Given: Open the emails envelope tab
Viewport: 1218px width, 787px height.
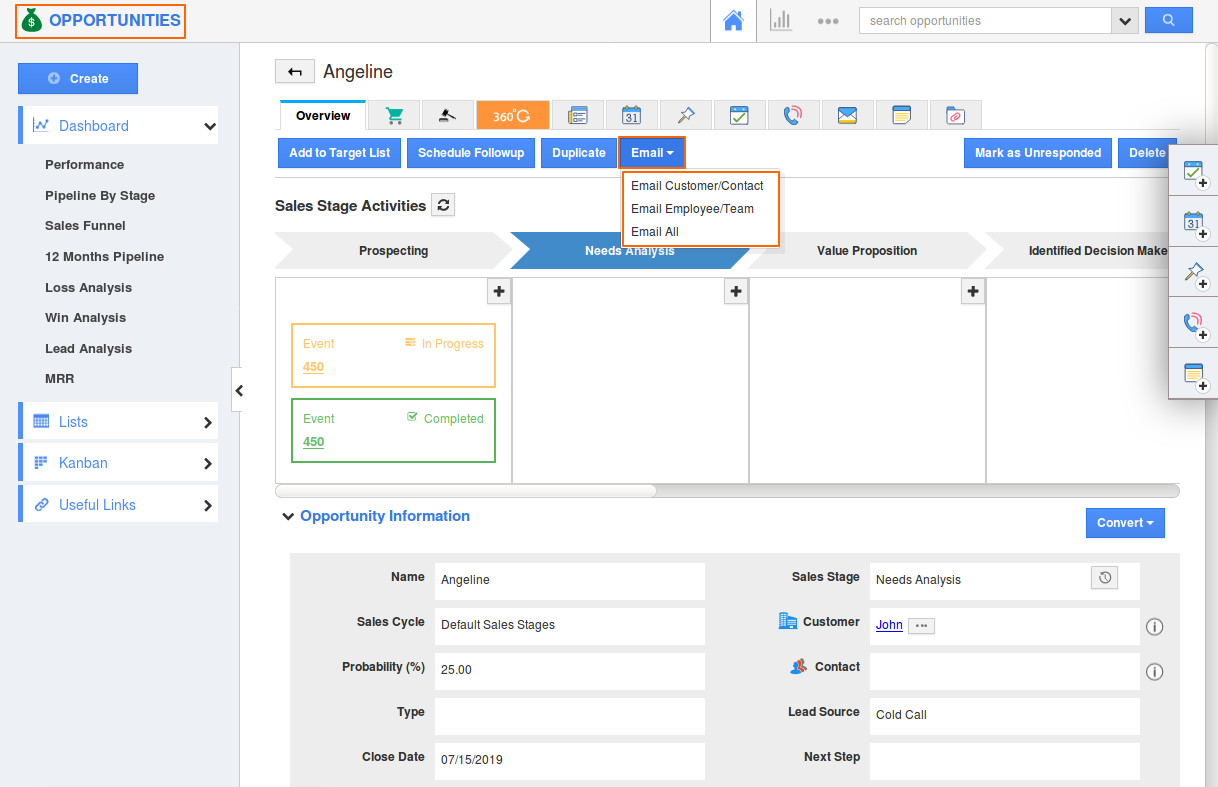Looking at the screenshot, I should (847, 115).
